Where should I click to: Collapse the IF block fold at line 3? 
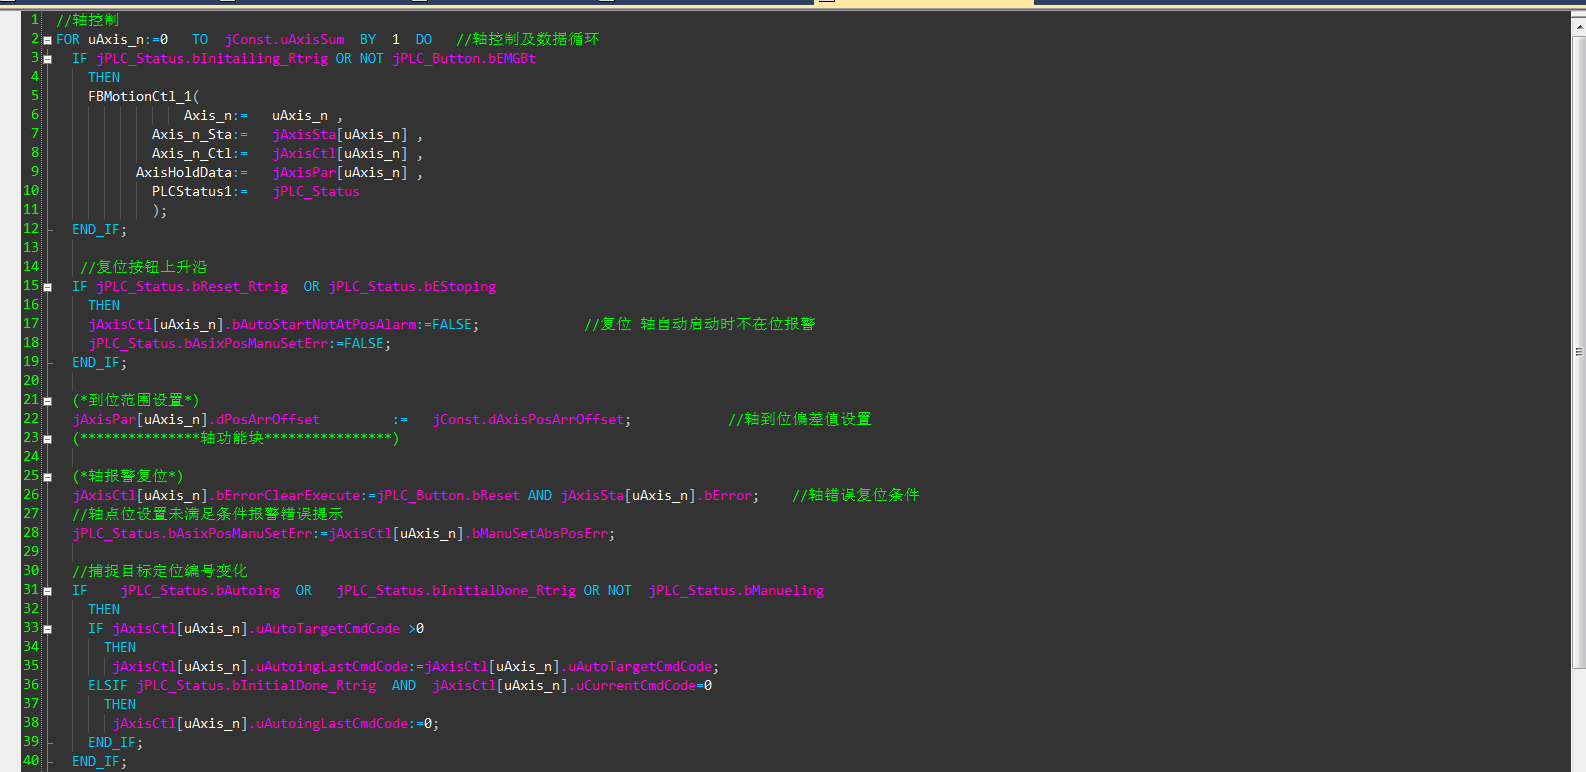(47, 59)
